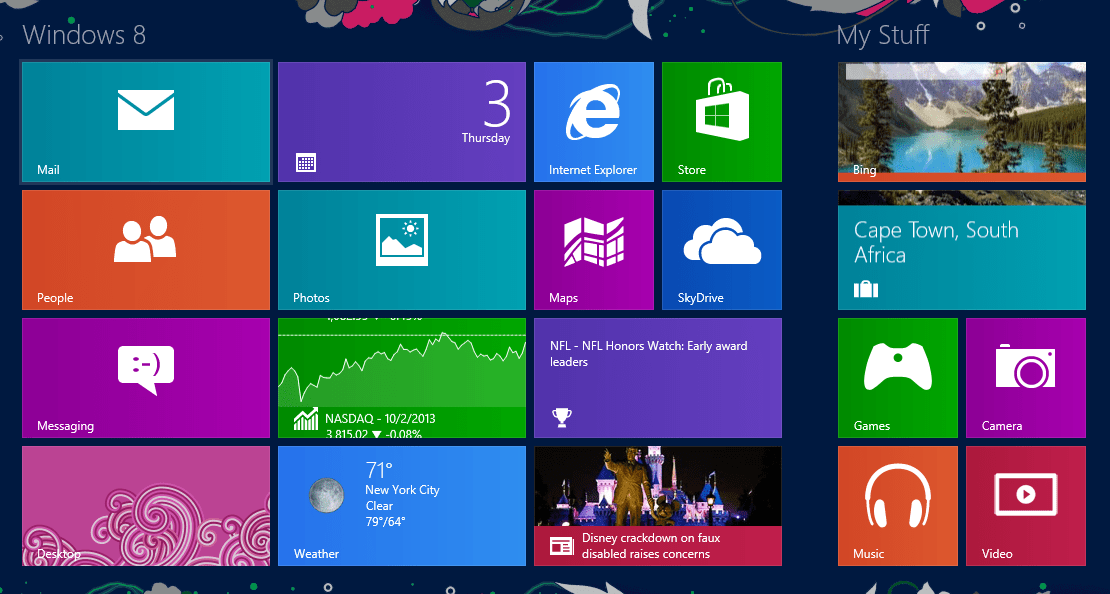The image size is (1110, 594).
Task: Click the small calendar grid icon
Action: click(x=306, y=163)
